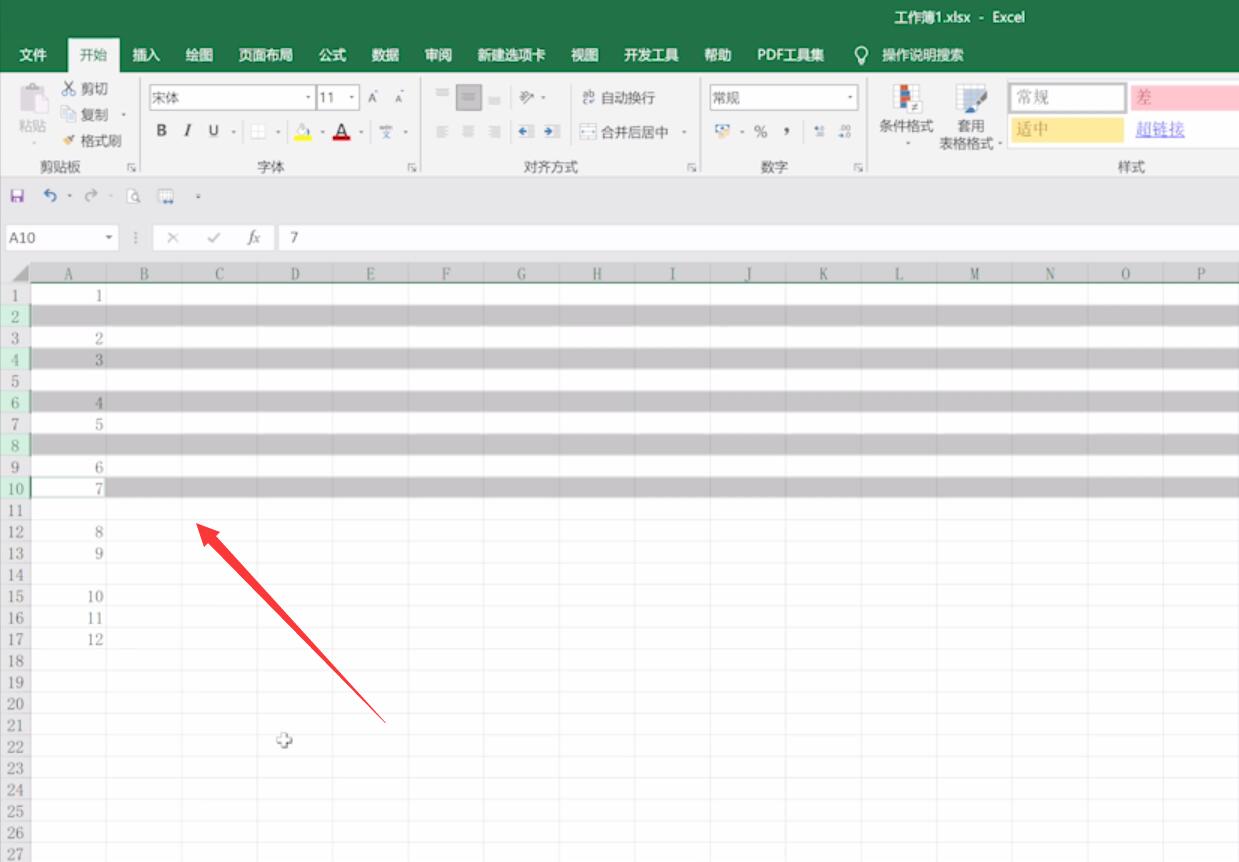Toggle bold formatting
1239x862 pixels.
coord(162,131)
